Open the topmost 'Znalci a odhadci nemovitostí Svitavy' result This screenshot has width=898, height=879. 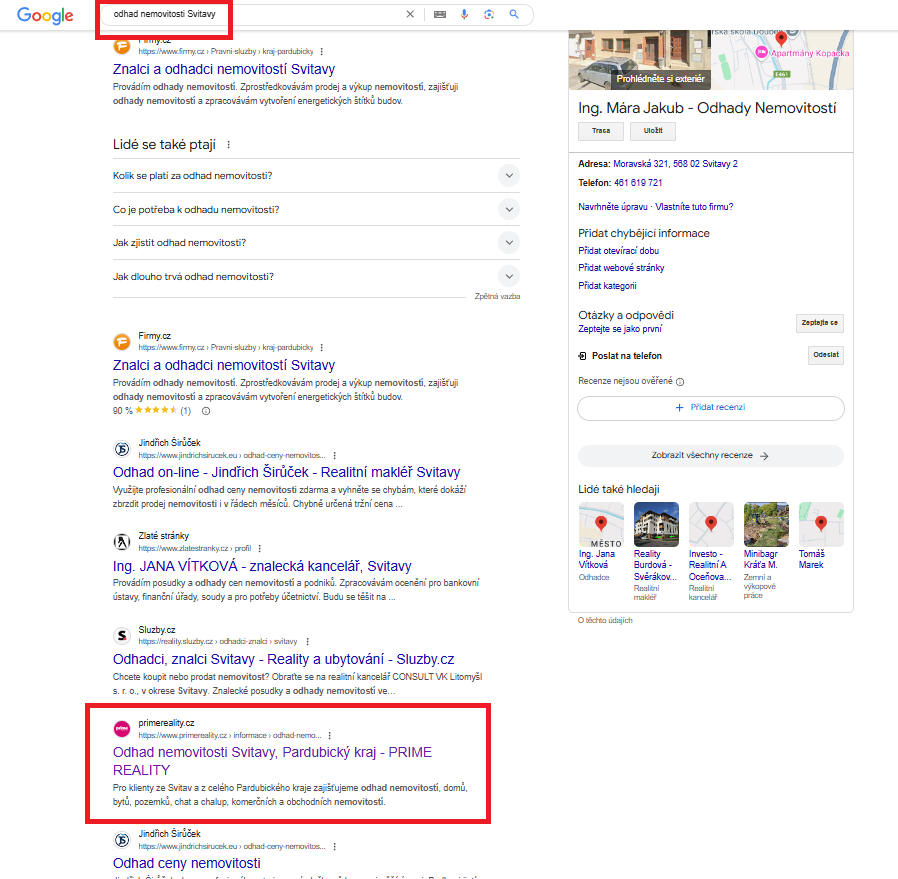[x=224, y=69]
